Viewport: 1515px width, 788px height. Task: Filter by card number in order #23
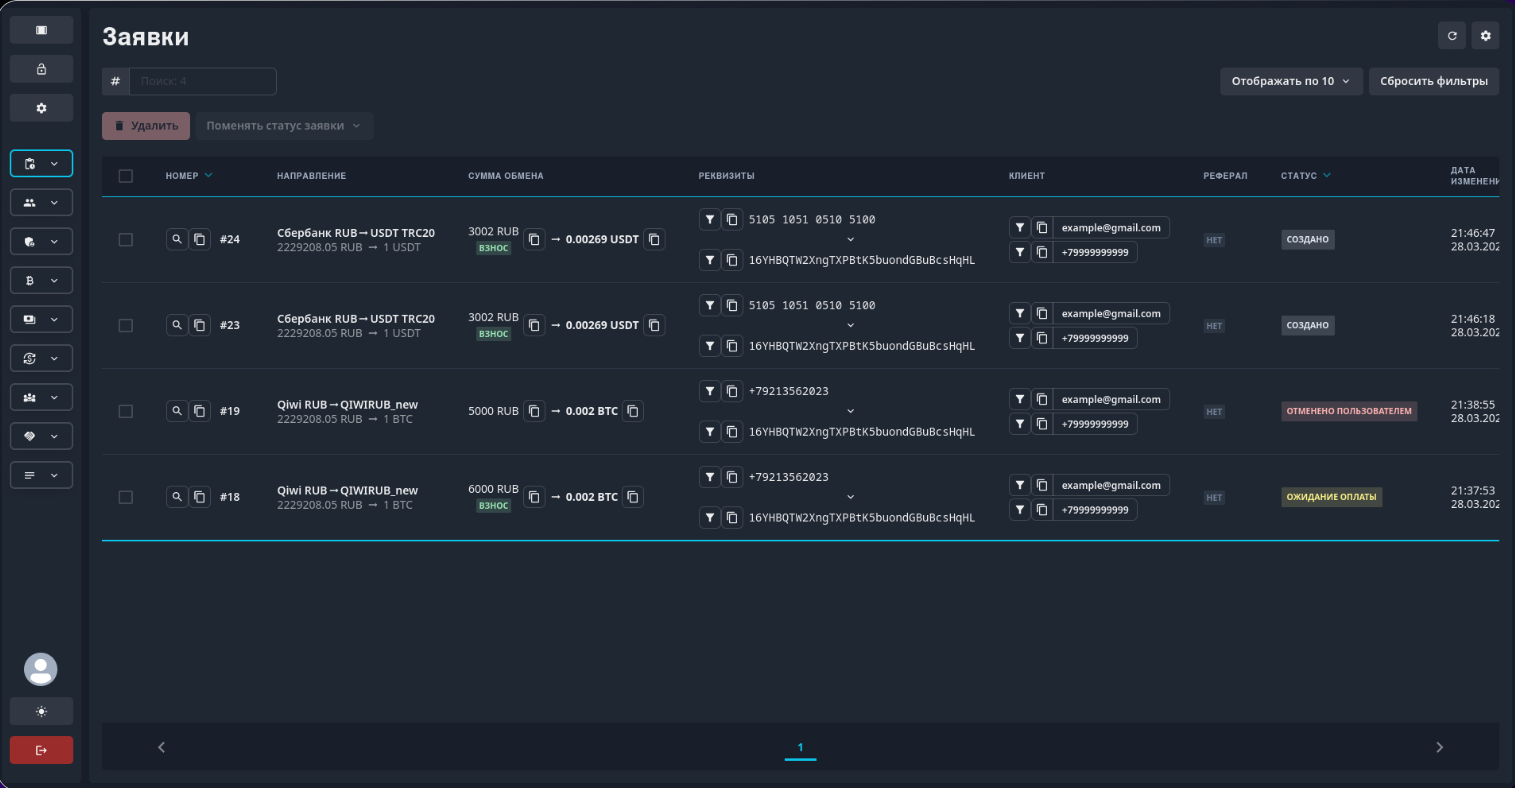[709, 305]
